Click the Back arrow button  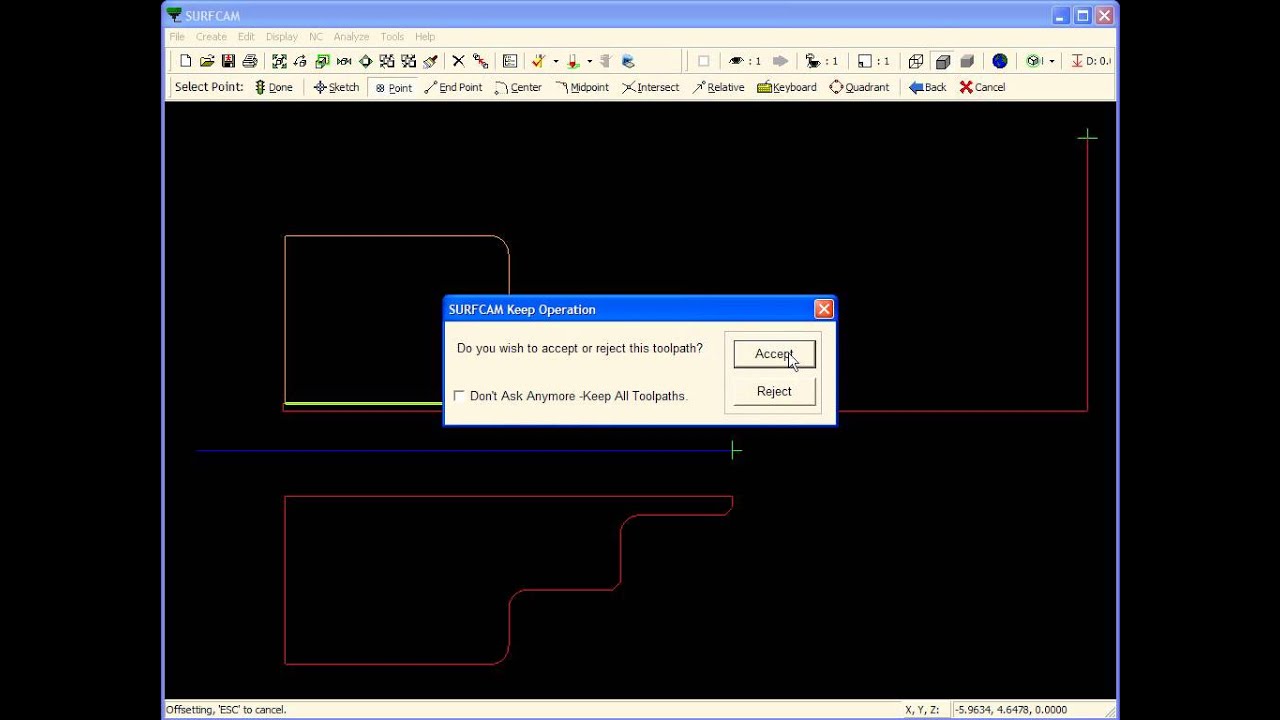[927, 87]
